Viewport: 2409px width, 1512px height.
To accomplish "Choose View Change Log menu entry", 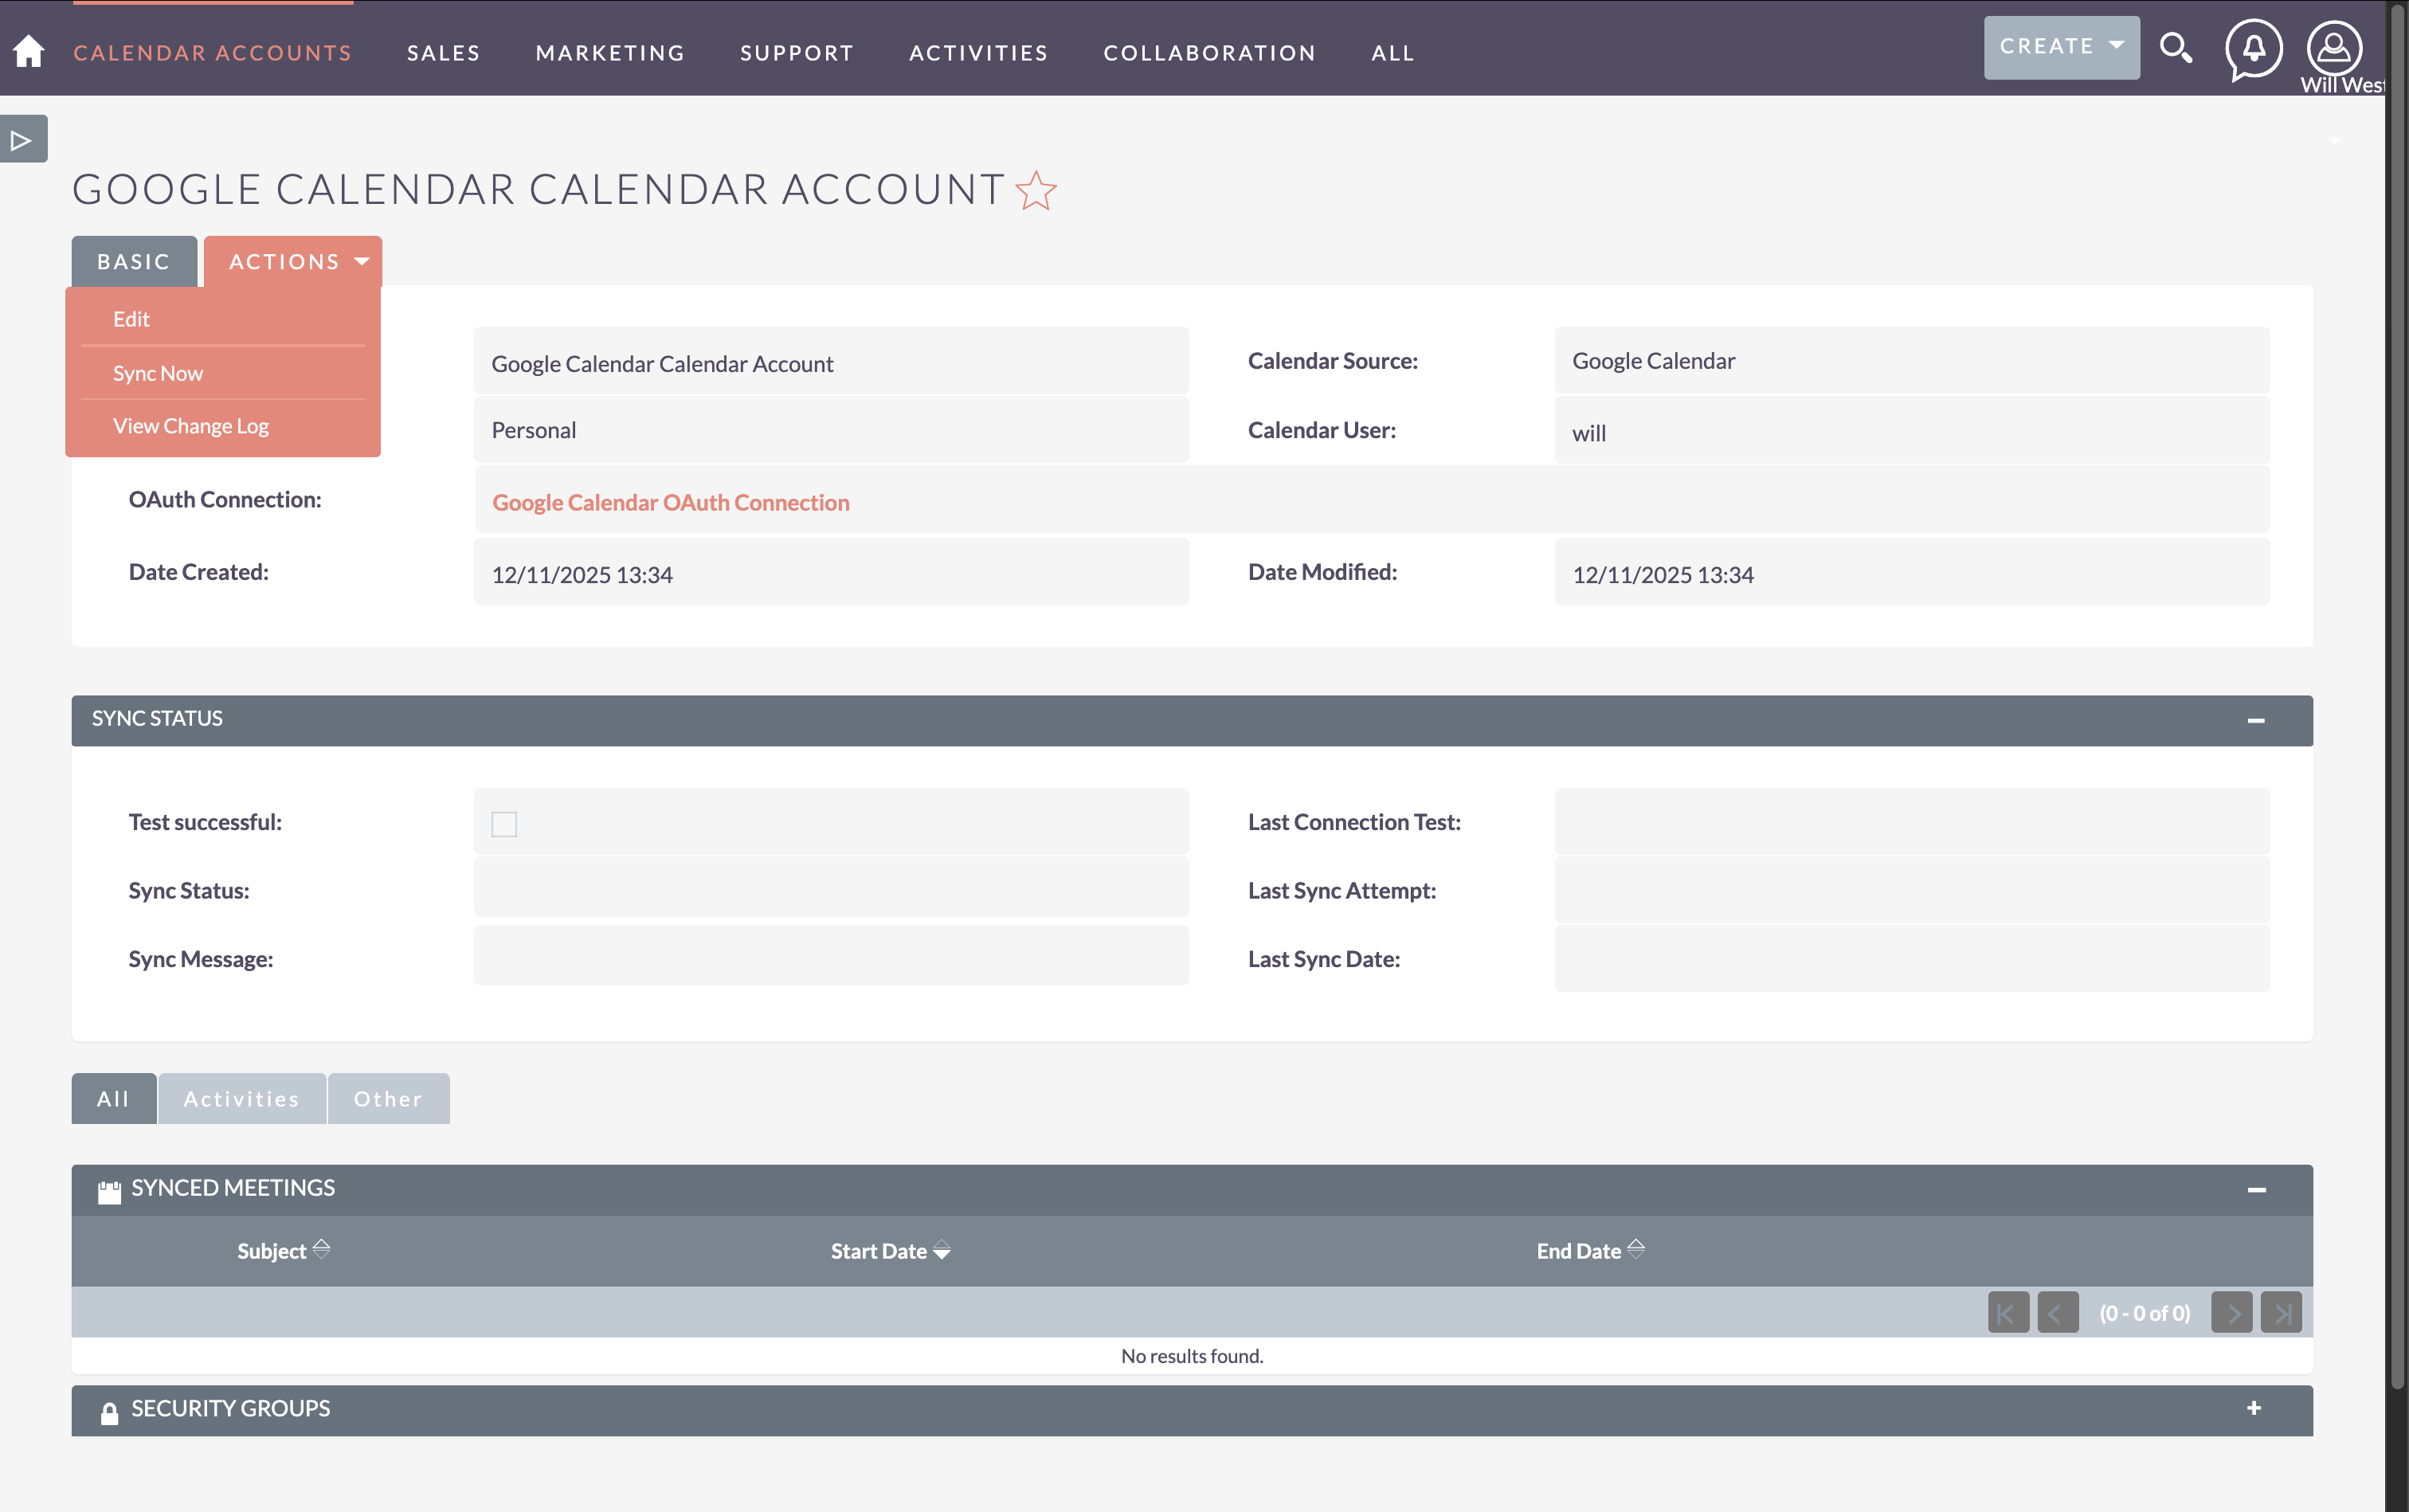I will click(190, 426).
